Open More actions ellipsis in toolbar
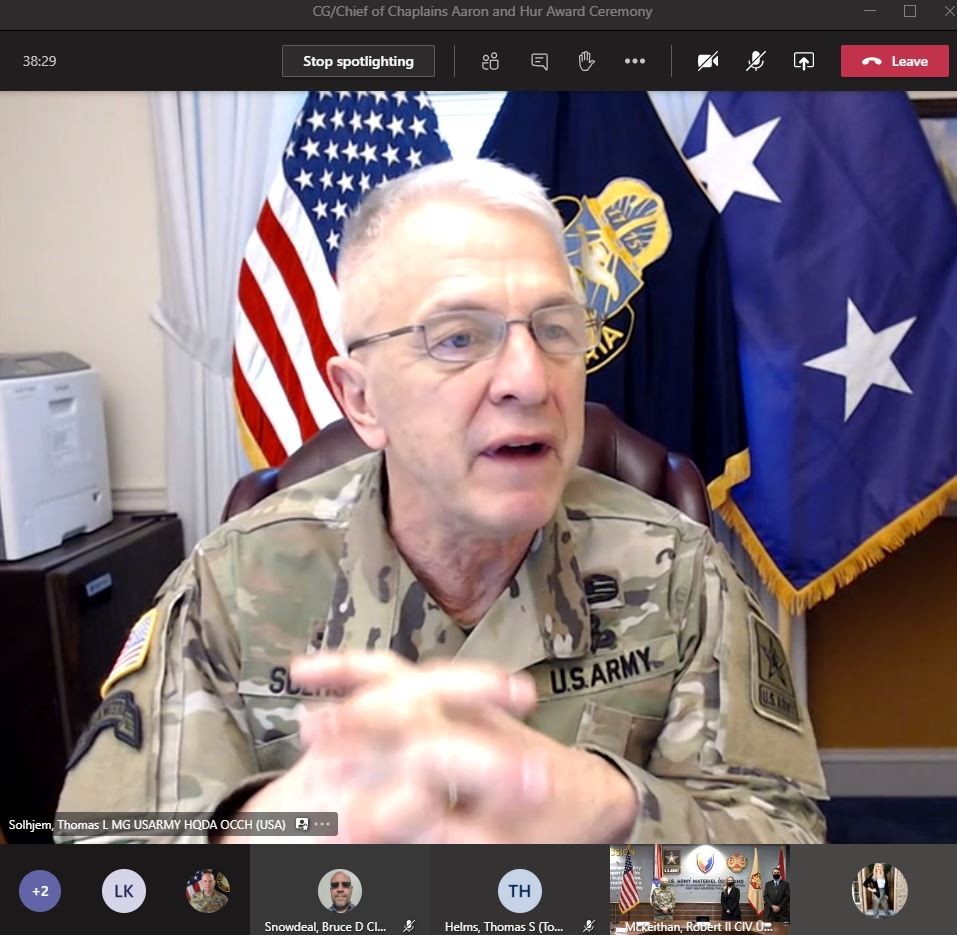957x935 pixels. click(x=635, y=61)
